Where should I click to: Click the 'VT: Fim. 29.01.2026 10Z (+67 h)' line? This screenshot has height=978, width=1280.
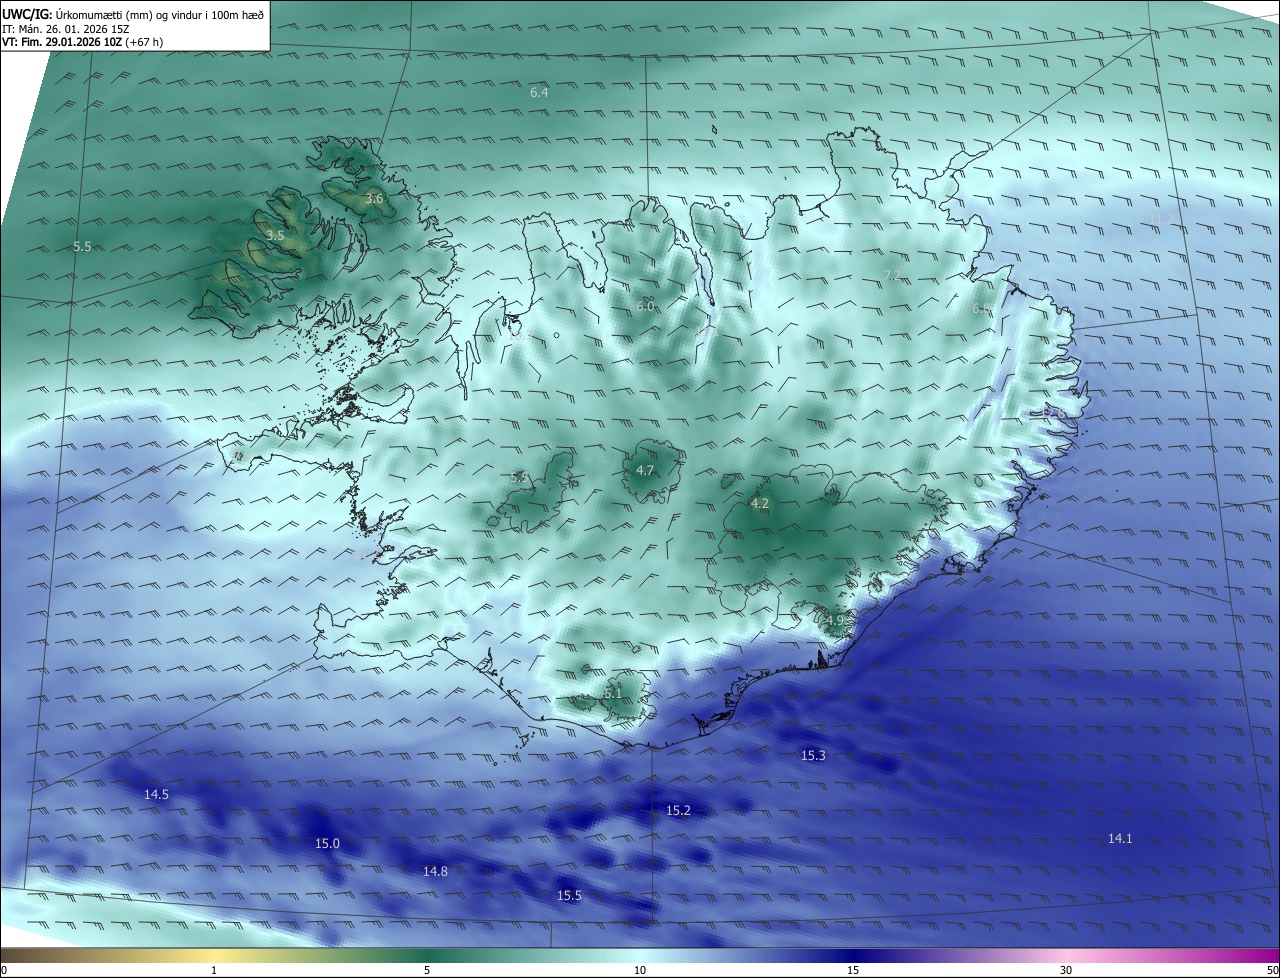[82, 42]
